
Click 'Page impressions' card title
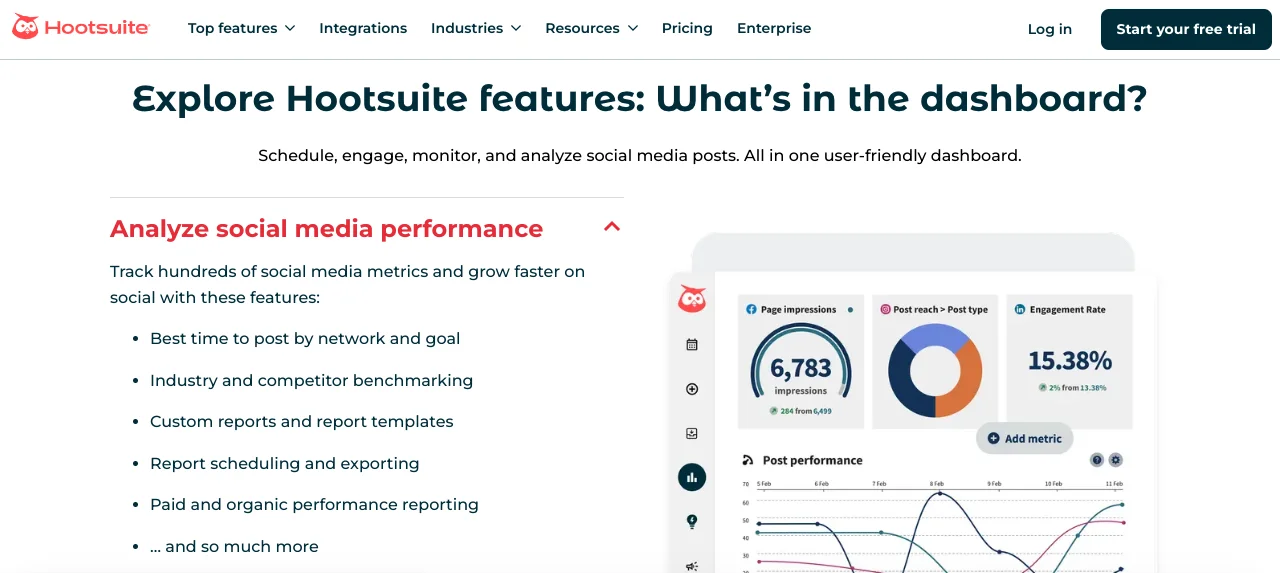(798, 310)
